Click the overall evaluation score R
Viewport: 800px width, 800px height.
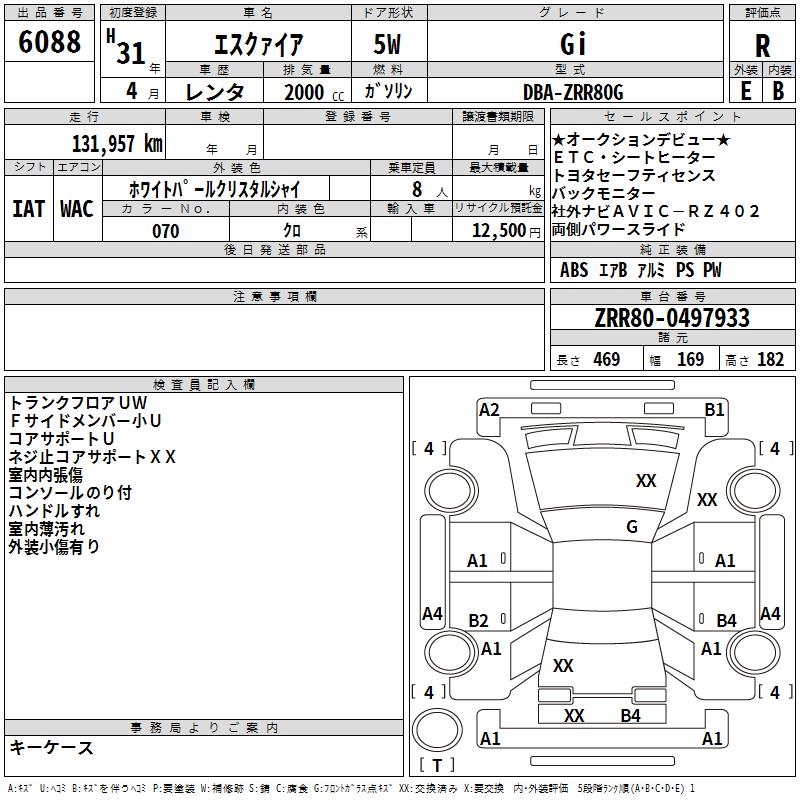762,46
